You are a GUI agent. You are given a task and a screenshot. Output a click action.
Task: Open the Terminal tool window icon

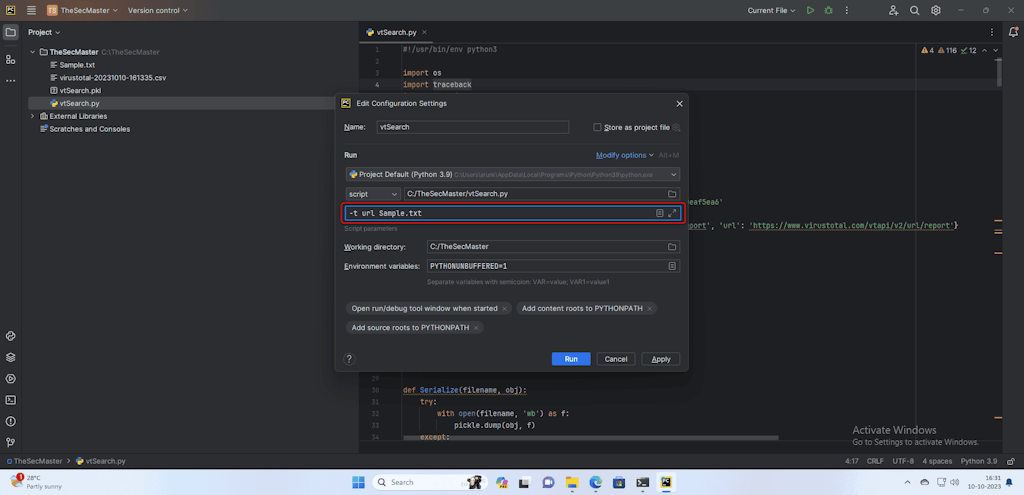(x=10, y=400)
